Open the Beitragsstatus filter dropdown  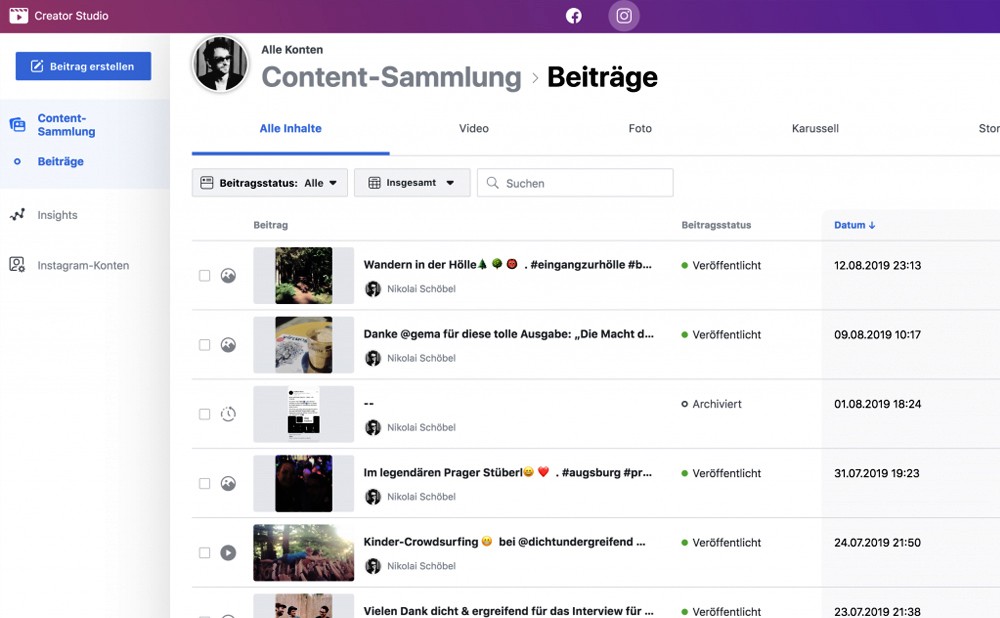click(x=270, y=183)
